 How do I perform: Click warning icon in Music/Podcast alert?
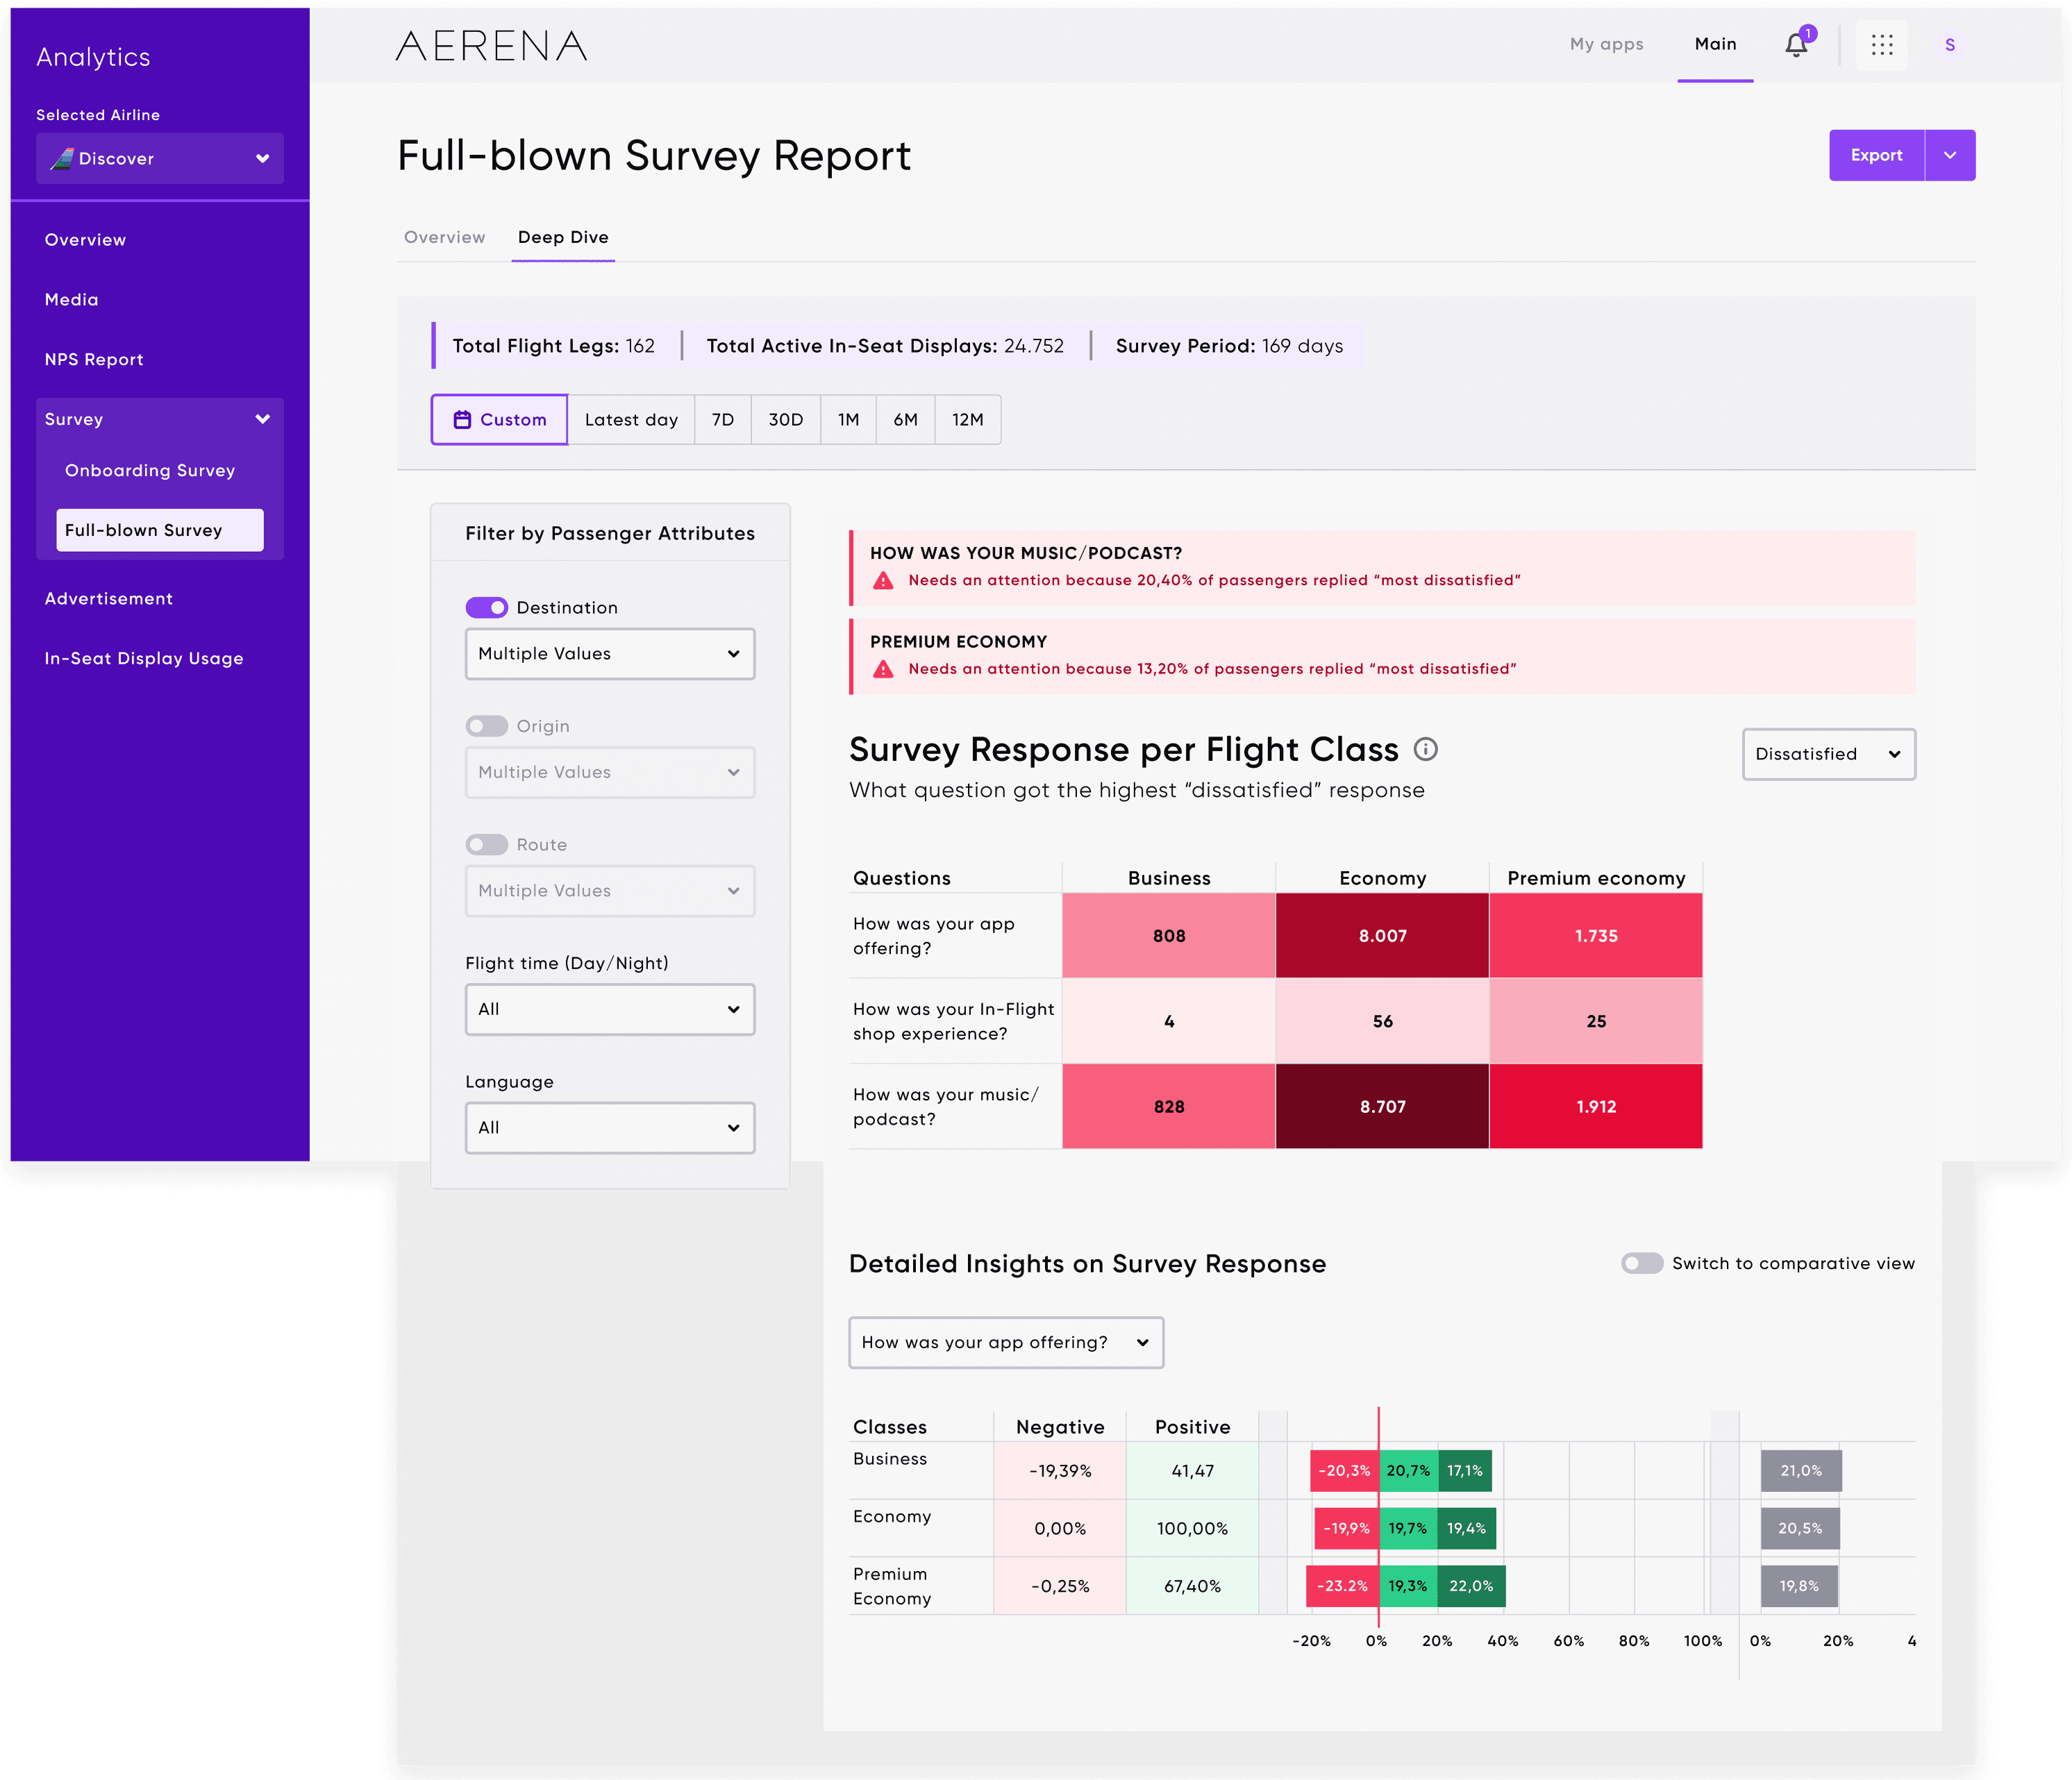[x=883, y=581]
